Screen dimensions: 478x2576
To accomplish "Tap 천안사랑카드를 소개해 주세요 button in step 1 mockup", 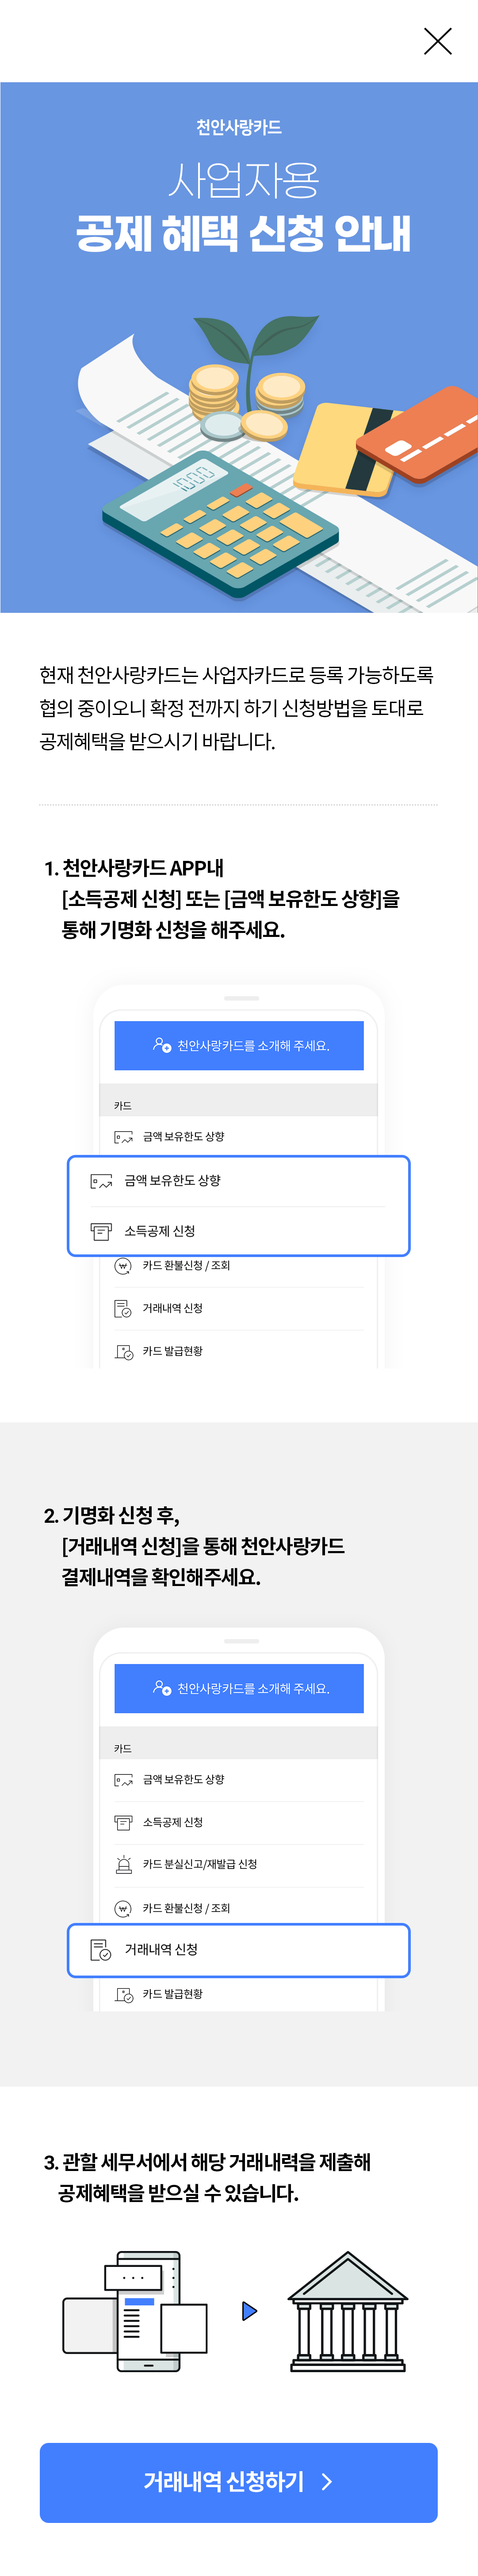I will click(x=239, y=1045).
